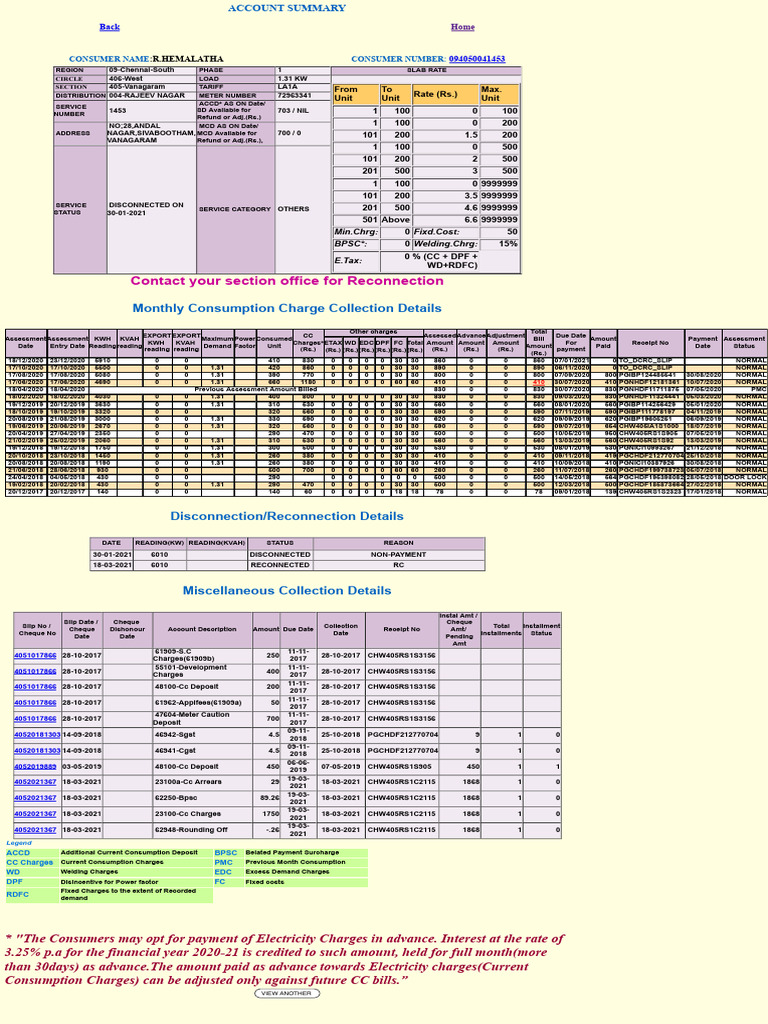Click the '405-Vanagaram' section value
Image resolution: width=768 pixels, height=1024 pixels.
[136, 87]
